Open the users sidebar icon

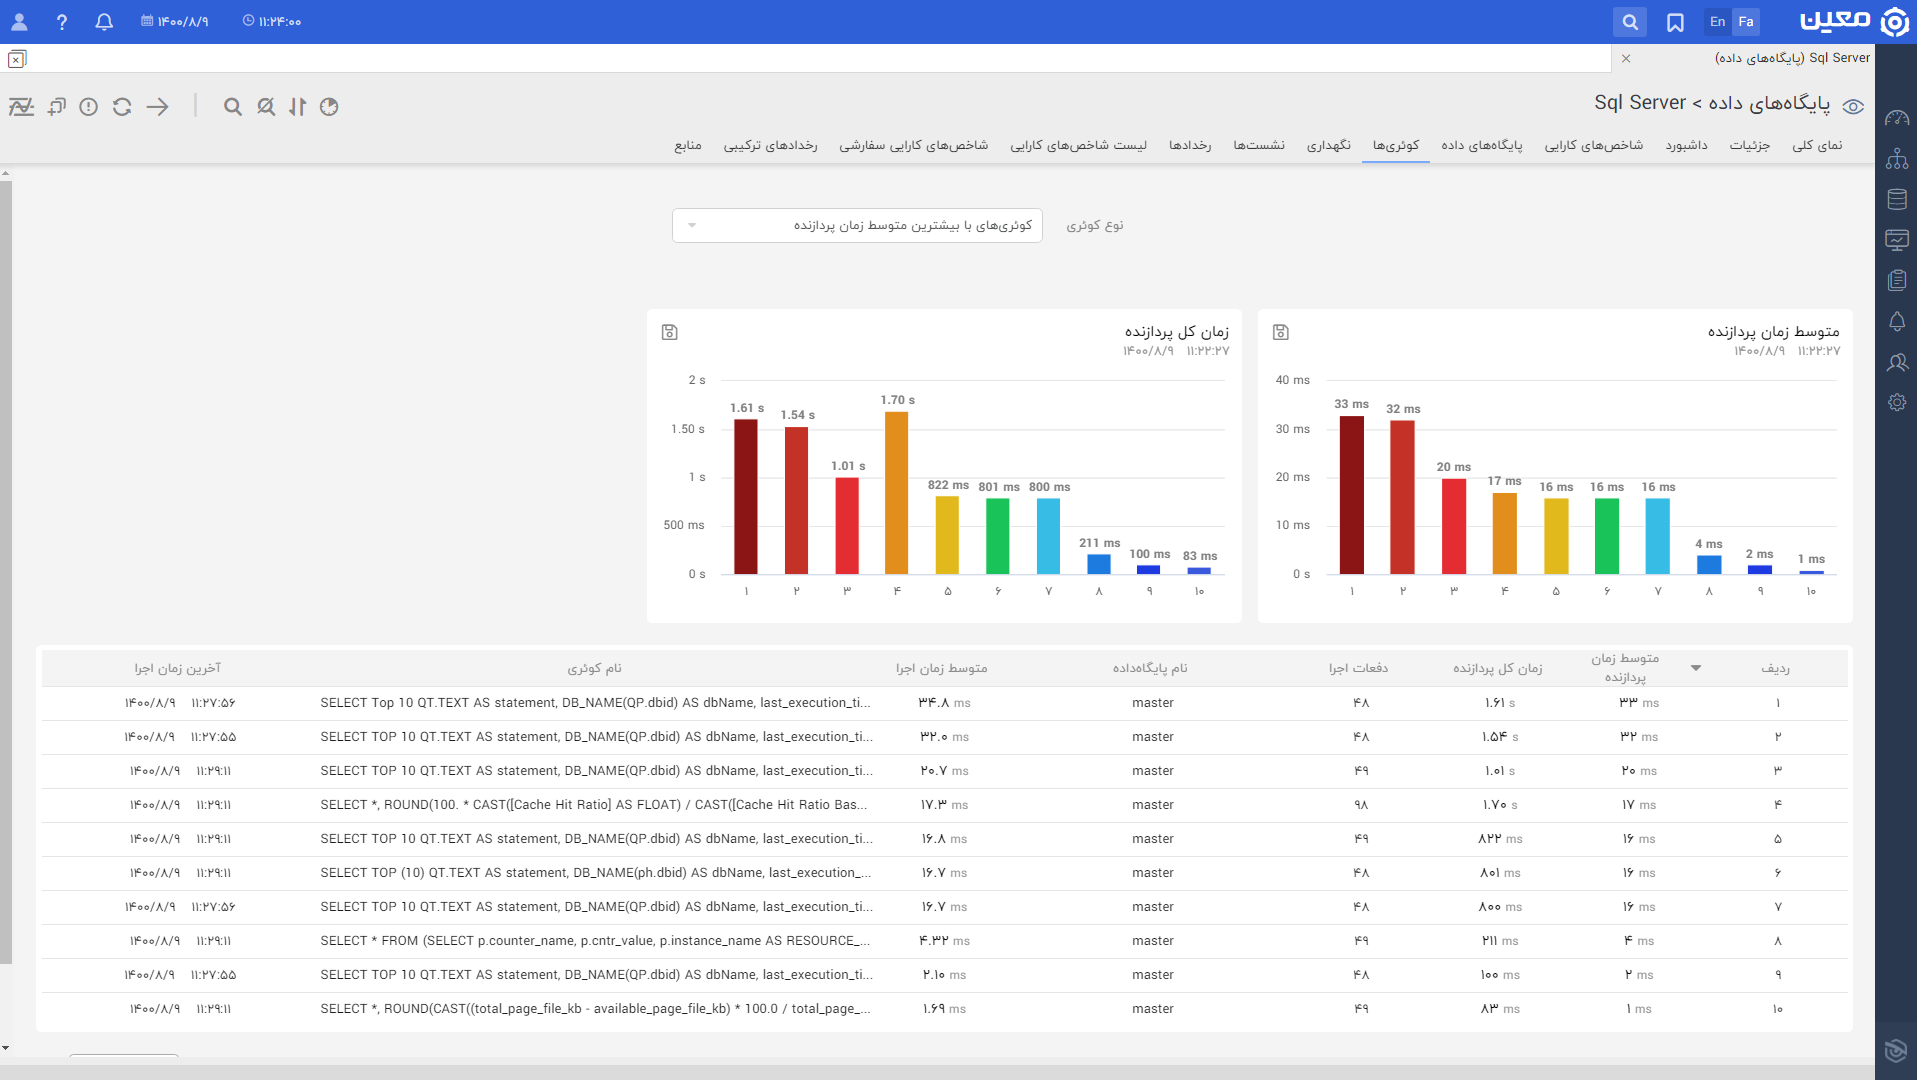point(1897,362)
